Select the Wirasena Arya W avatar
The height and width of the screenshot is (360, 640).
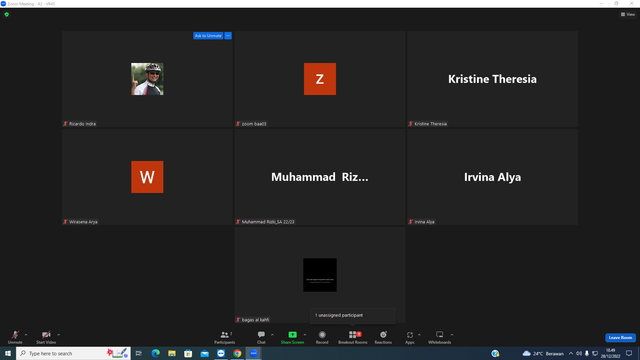(147, 177)
